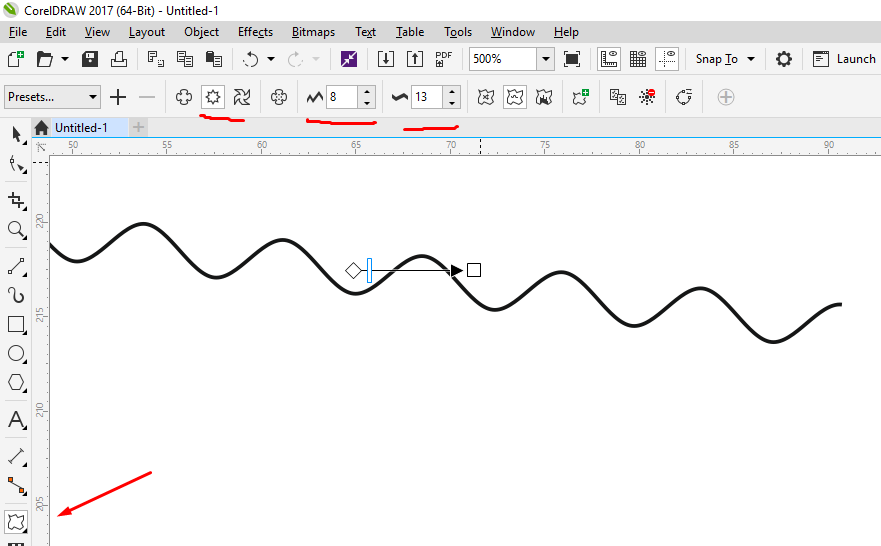Viewport: 881px width, 546px height.
Task: Click the Zipper frequency field
Action: [x=427, y=97]
